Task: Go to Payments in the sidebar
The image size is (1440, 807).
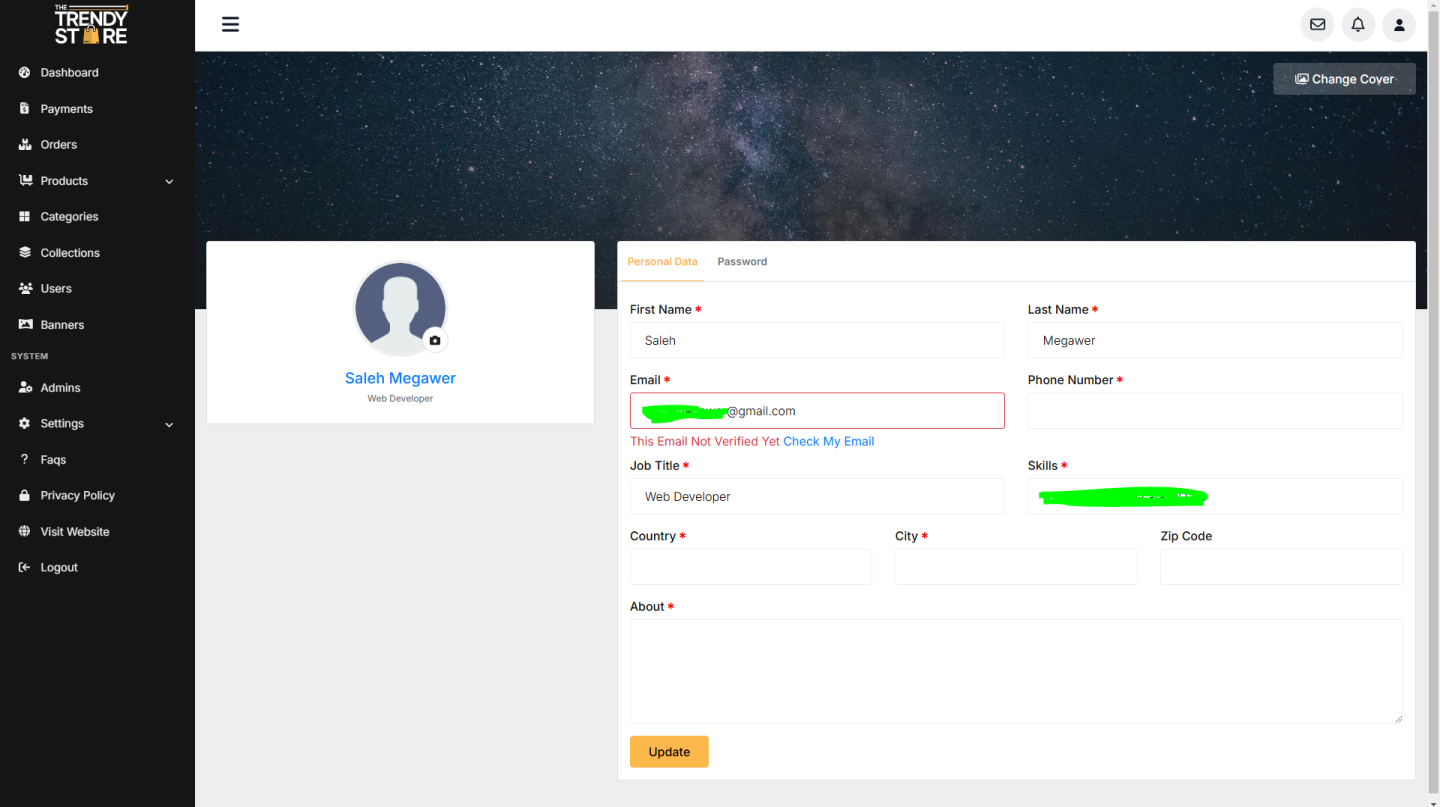Action: (66, 109)
